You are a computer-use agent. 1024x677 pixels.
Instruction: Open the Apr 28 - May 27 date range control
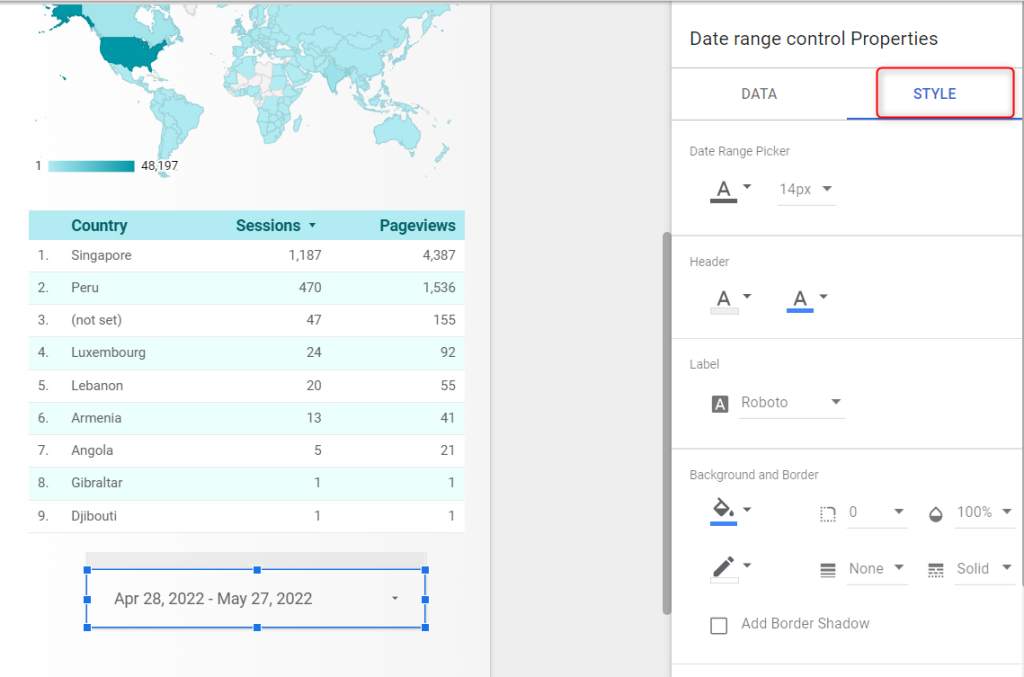click(x=256, y=599)
